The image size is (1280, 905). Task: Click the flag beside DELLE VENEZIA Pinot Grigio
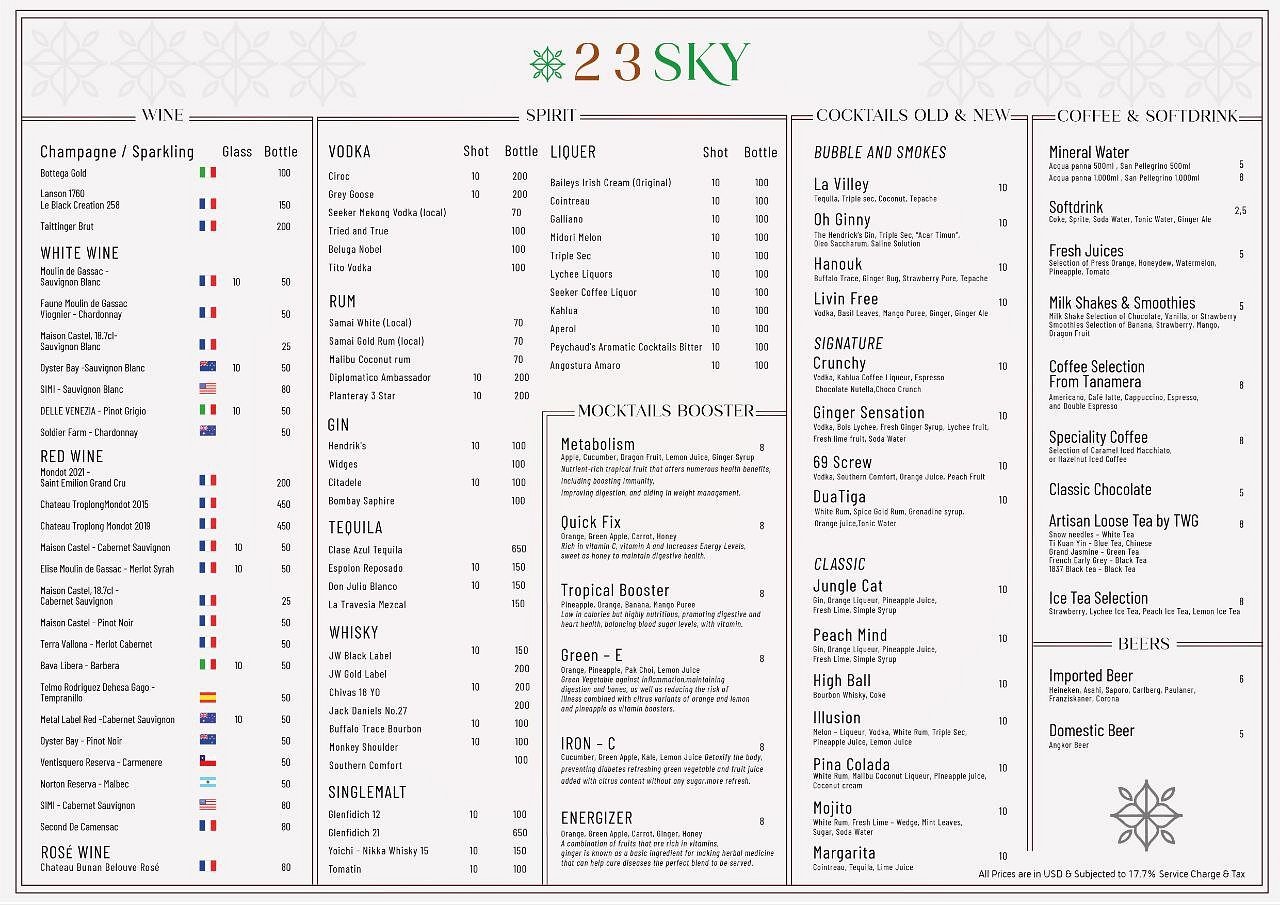207,410
